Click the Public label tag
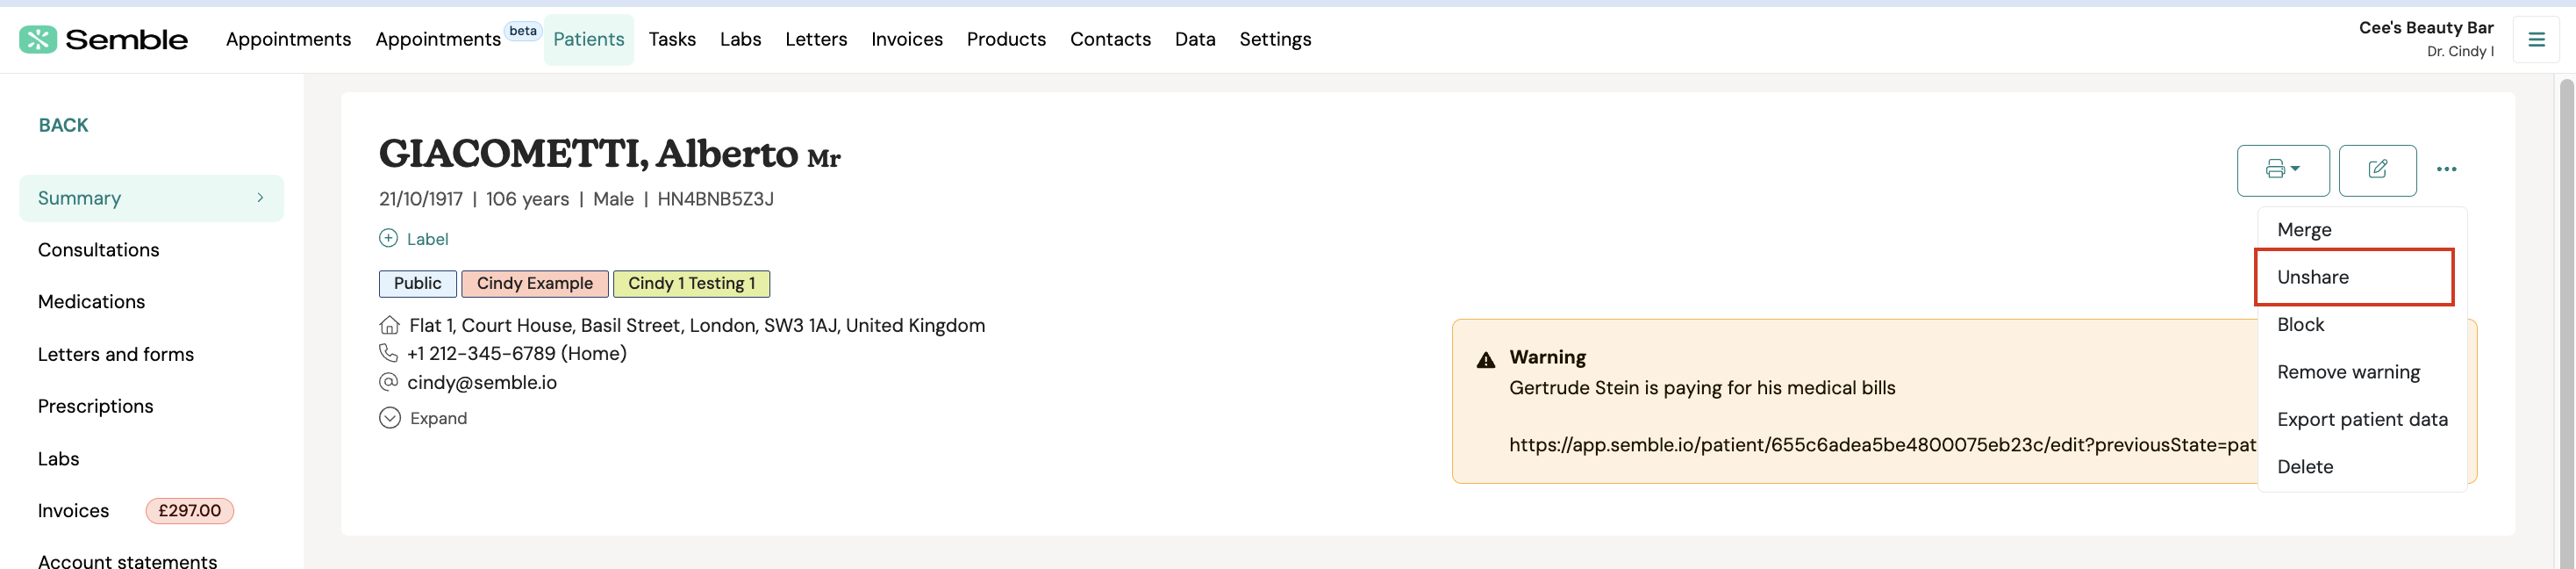This screenshot has width=2576, height=569. pos(417,284)
